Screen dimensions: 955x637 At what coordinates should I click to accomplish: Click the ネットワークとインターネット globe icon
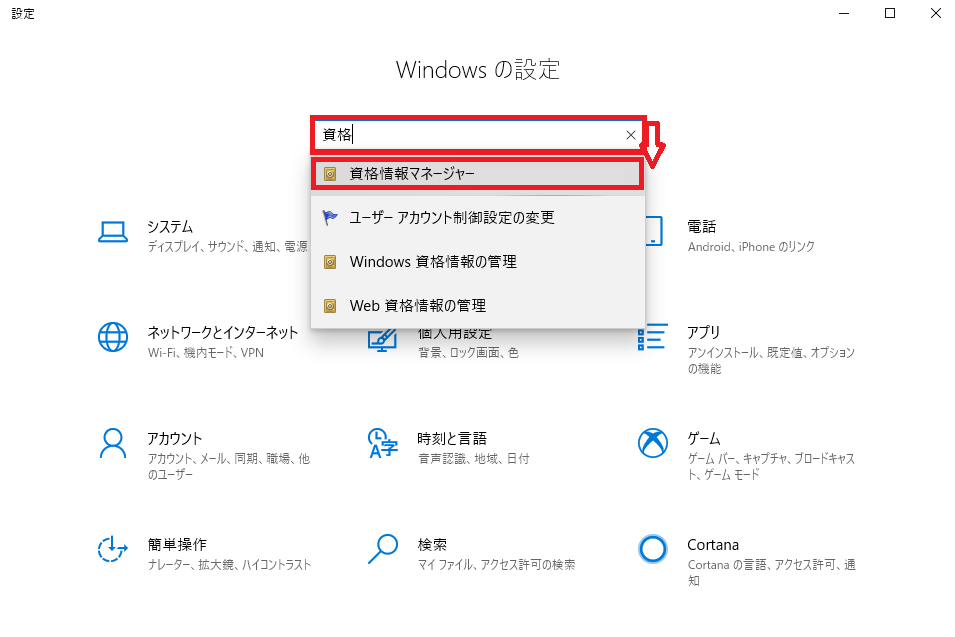(113, 337)
